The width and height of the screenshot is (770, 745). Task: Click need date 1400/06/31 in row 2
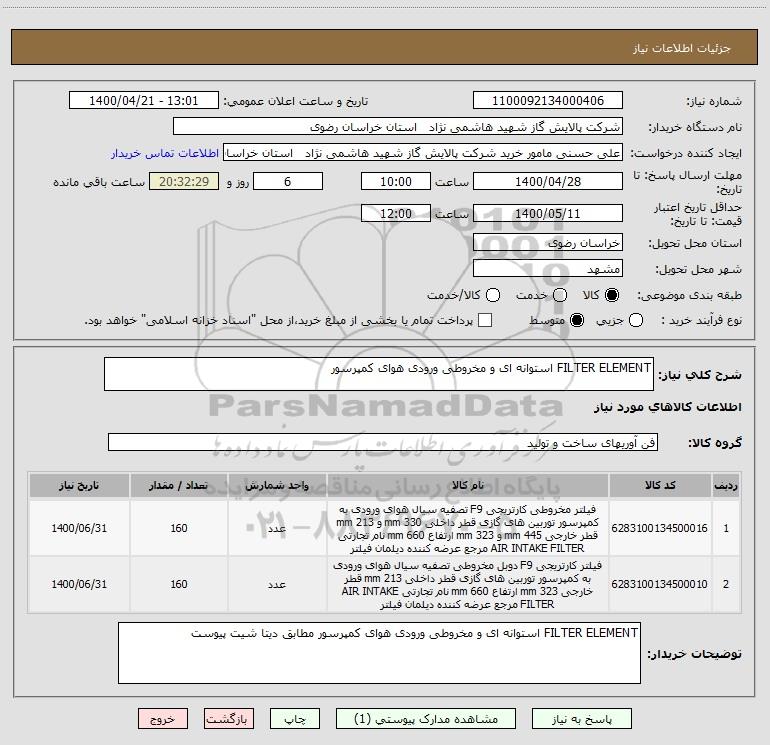(79, 584)
